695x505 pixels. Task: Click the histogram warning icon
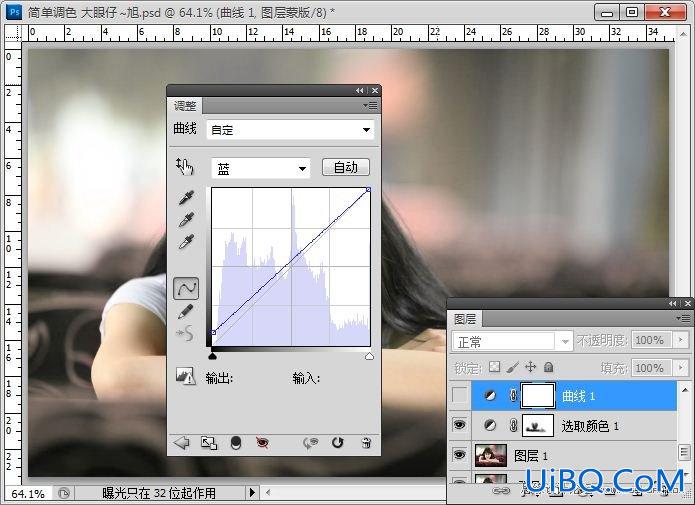pos(186,376)
